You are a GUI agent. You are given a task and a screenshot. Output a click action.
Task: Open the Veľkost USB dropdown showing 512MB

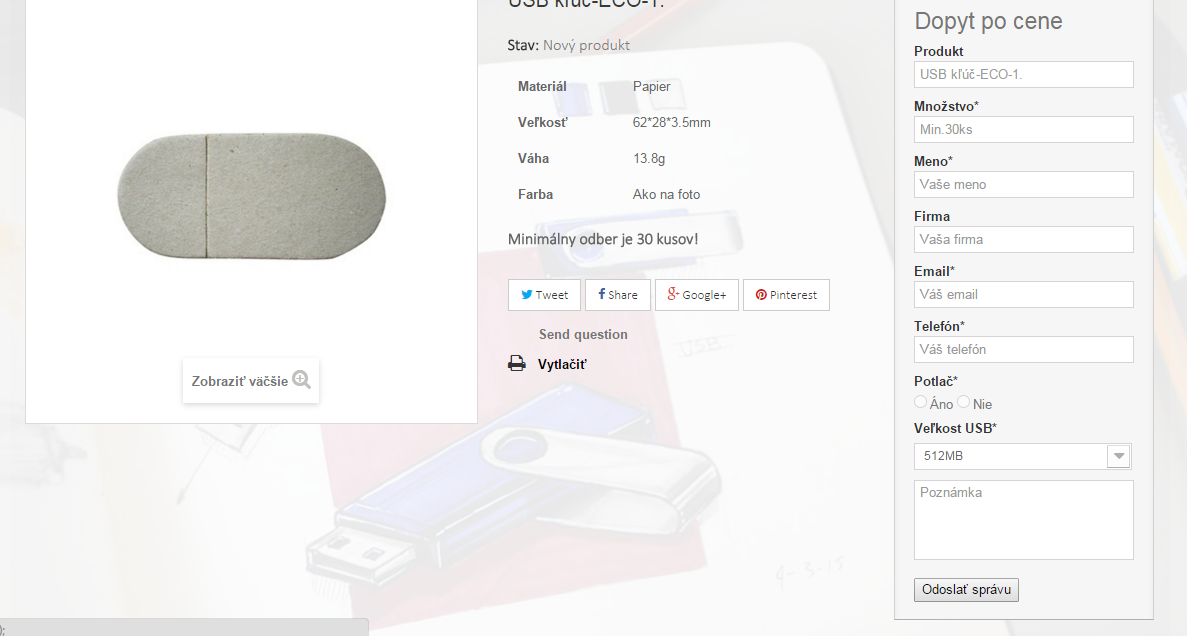(1023, 456)
